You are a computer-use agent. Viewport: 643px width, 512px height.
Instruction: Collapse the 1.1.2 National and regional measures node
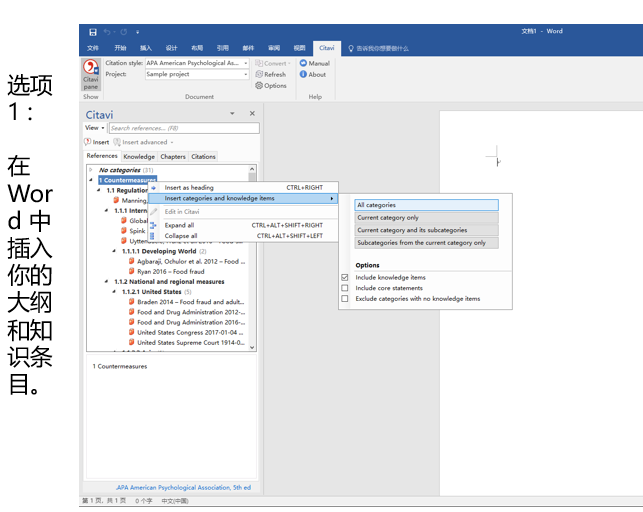tap(107, 282)
